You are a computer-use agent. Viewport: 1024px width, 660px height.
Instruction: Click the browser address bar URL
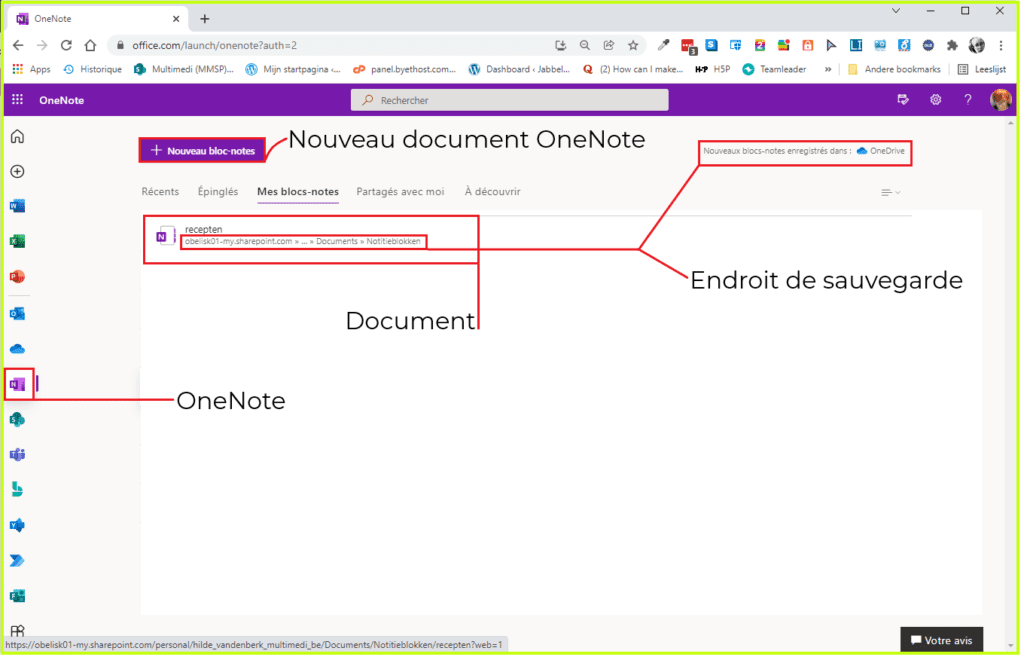click(x=214, y=45)
